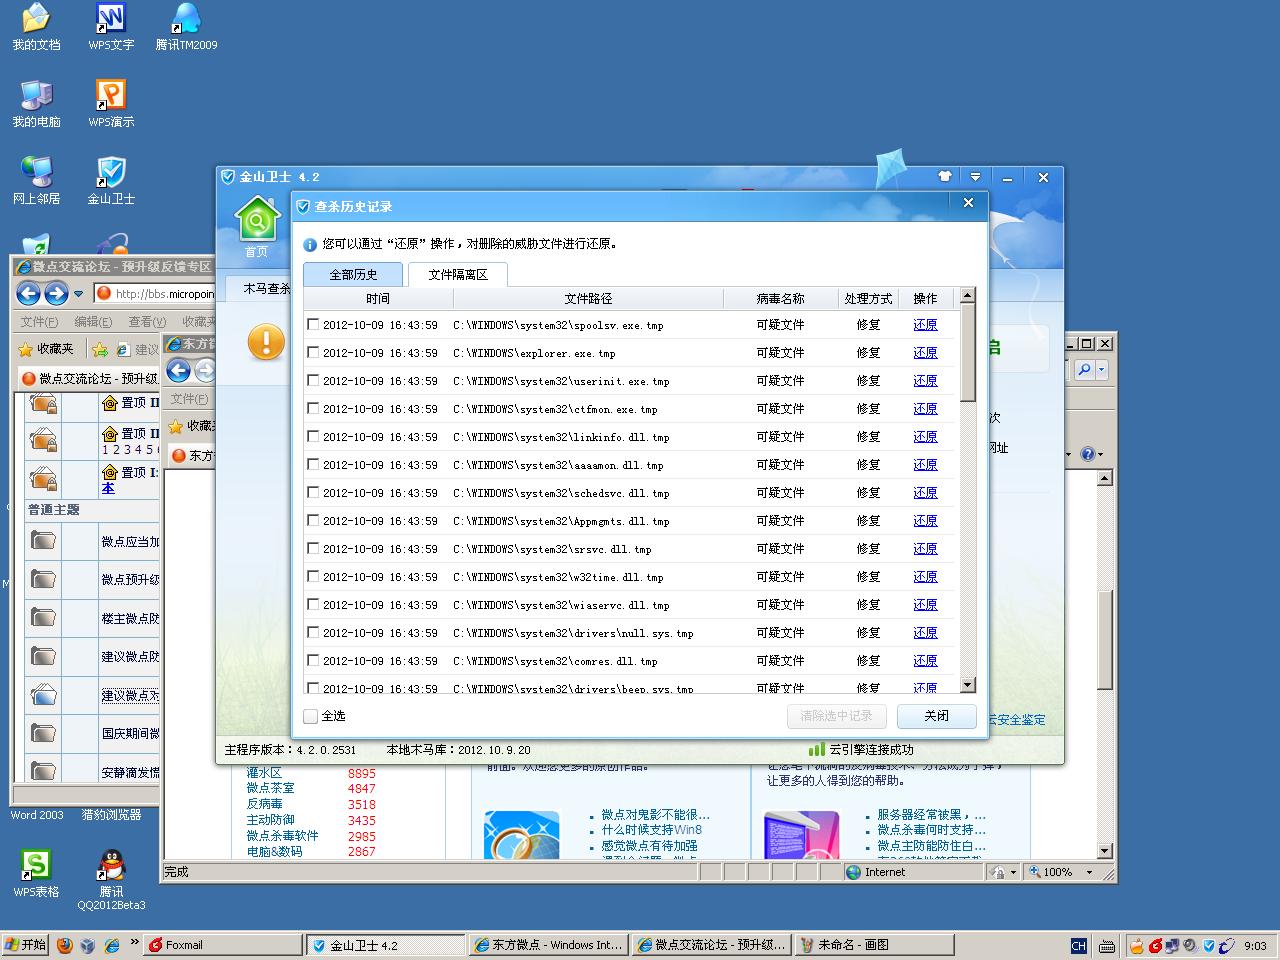The width and height of the screenshot is (1280, 960).
Task: Click the 金山卫士 shield tray icon
Action: tap(1209, 945)
